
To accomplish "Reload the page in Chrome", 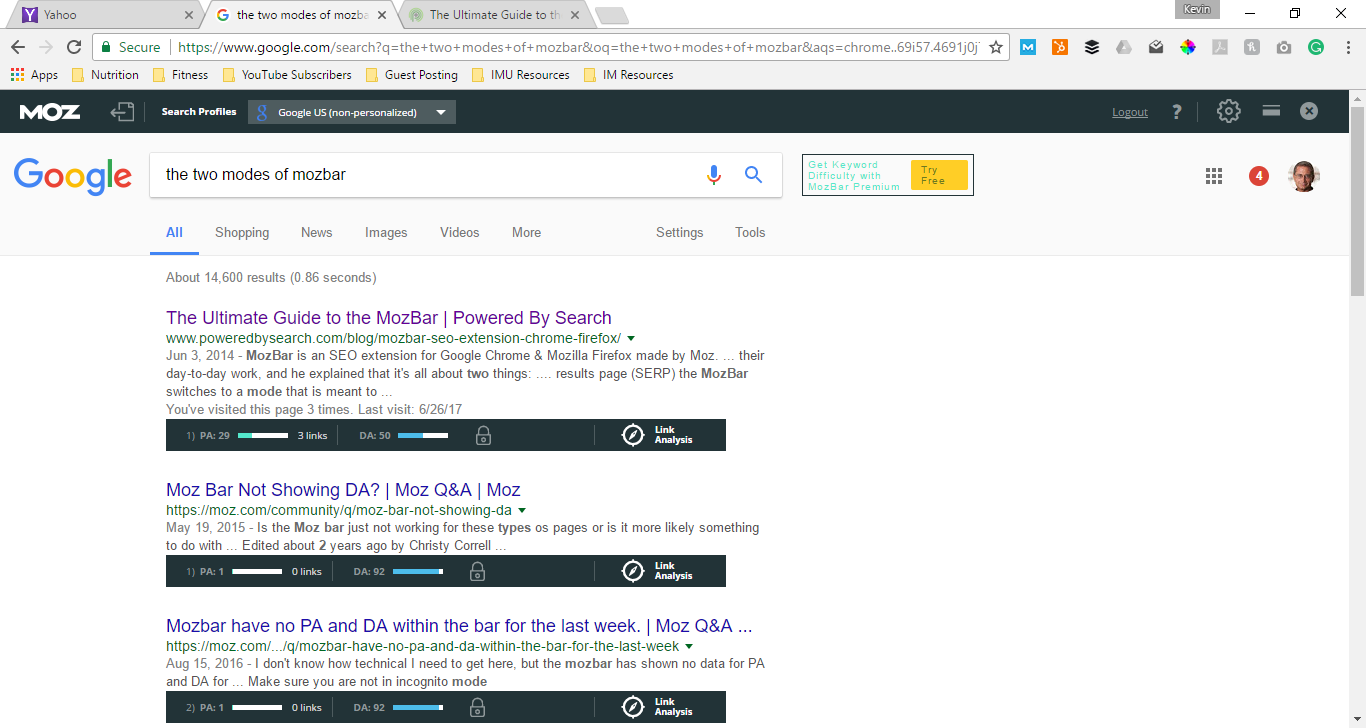I will [74, 47].
